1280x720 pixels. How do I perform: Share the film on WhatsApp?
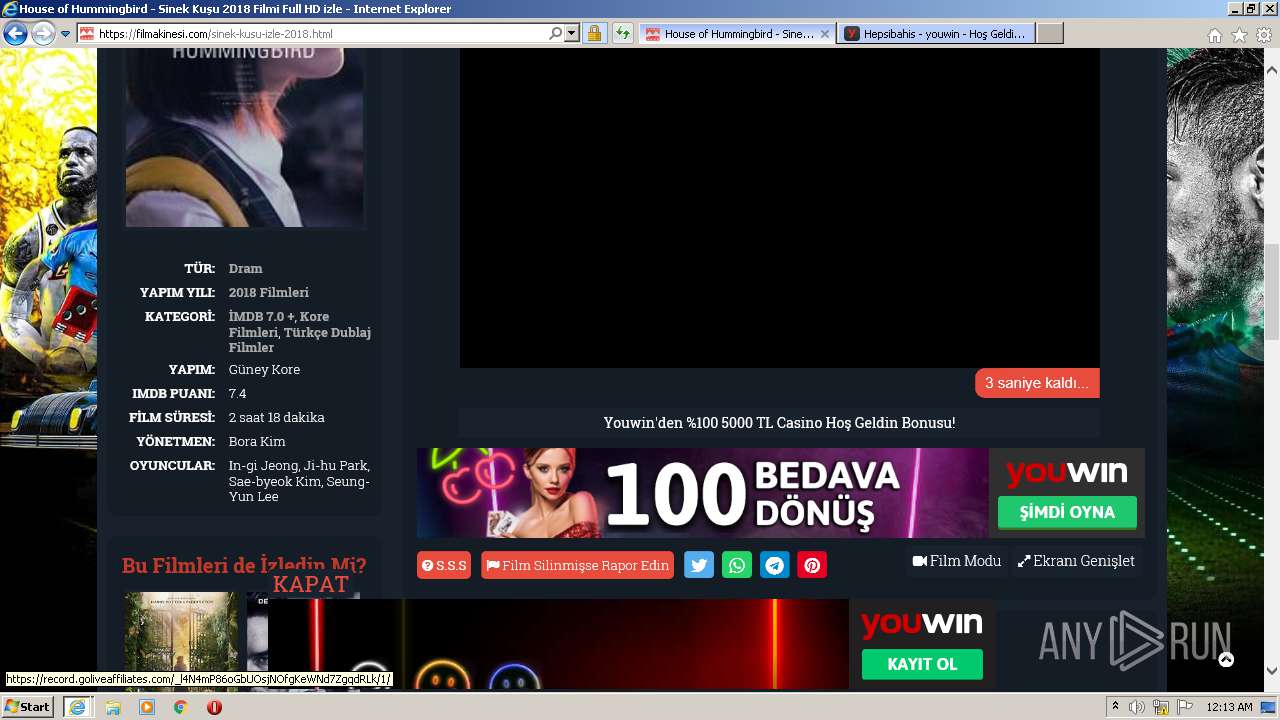[x=737, y=565]
